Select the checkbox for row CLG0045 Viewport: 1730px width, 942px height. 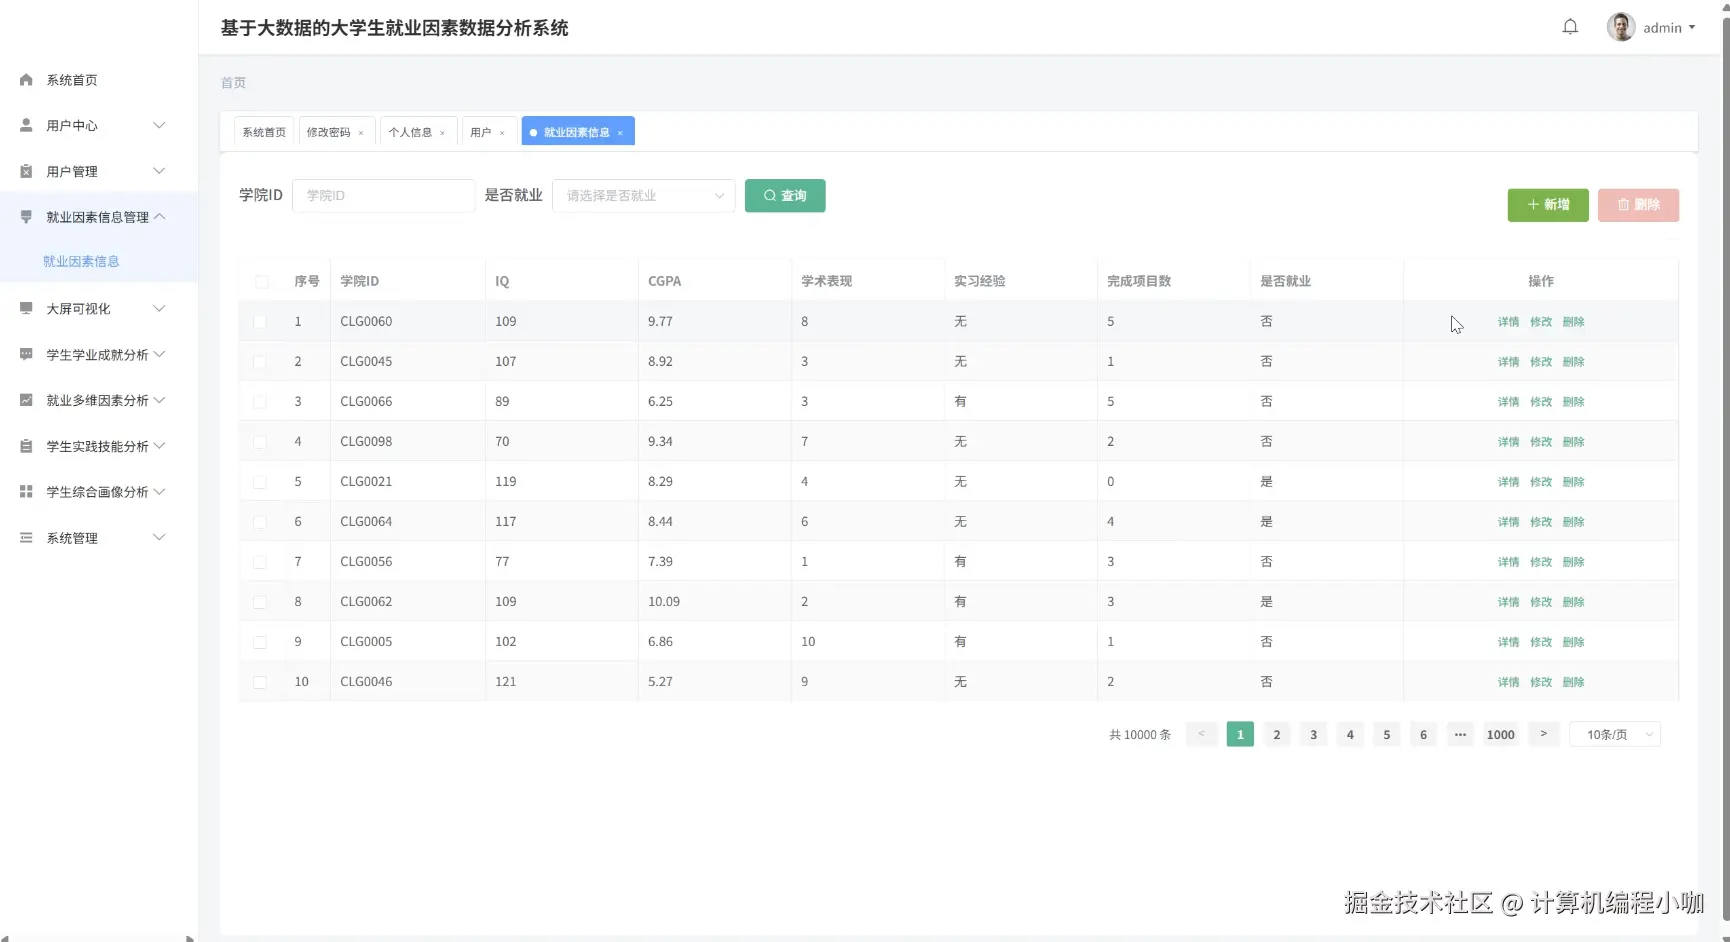260,362
